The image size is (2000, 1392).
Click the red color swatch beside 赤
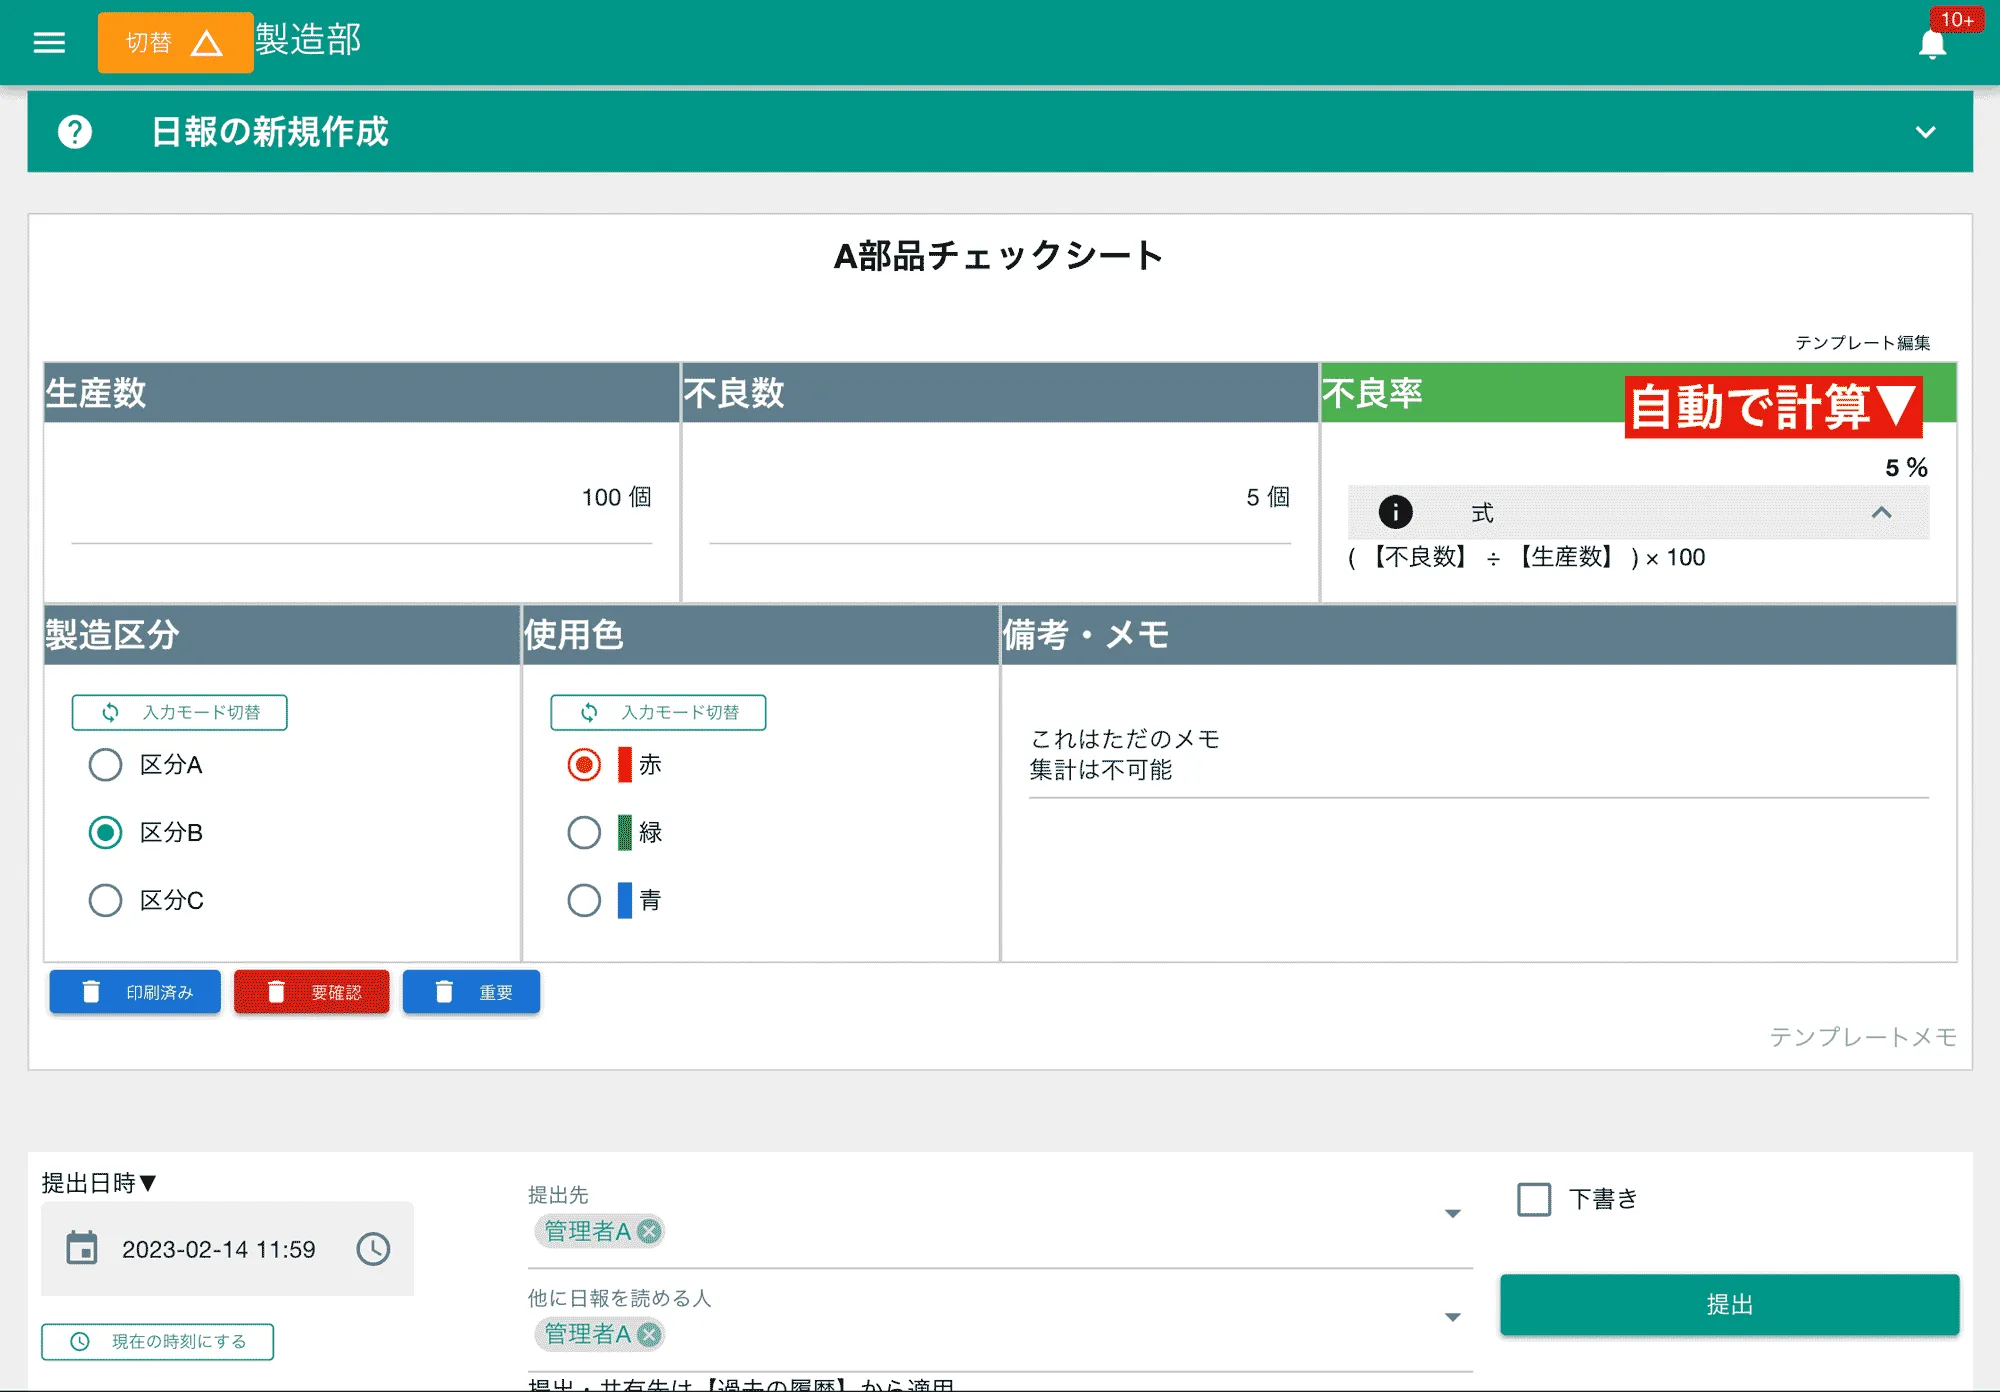[x=623, y=764]
